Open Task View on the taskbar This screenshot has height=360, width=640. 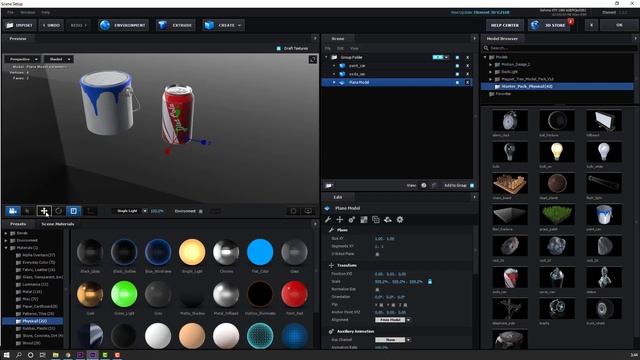[x=42, y=355]
